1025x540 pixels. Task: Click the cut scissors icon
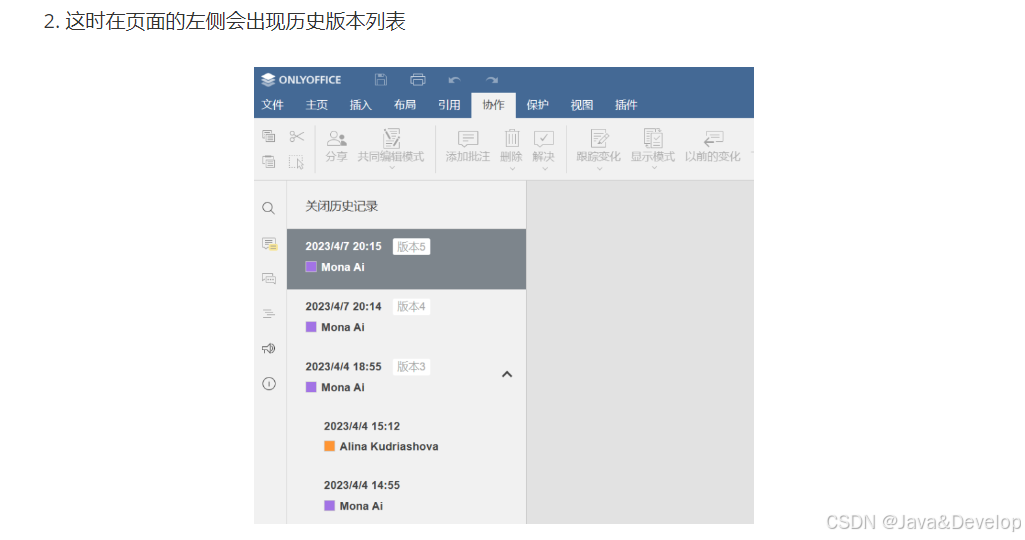tap(297, 136)
